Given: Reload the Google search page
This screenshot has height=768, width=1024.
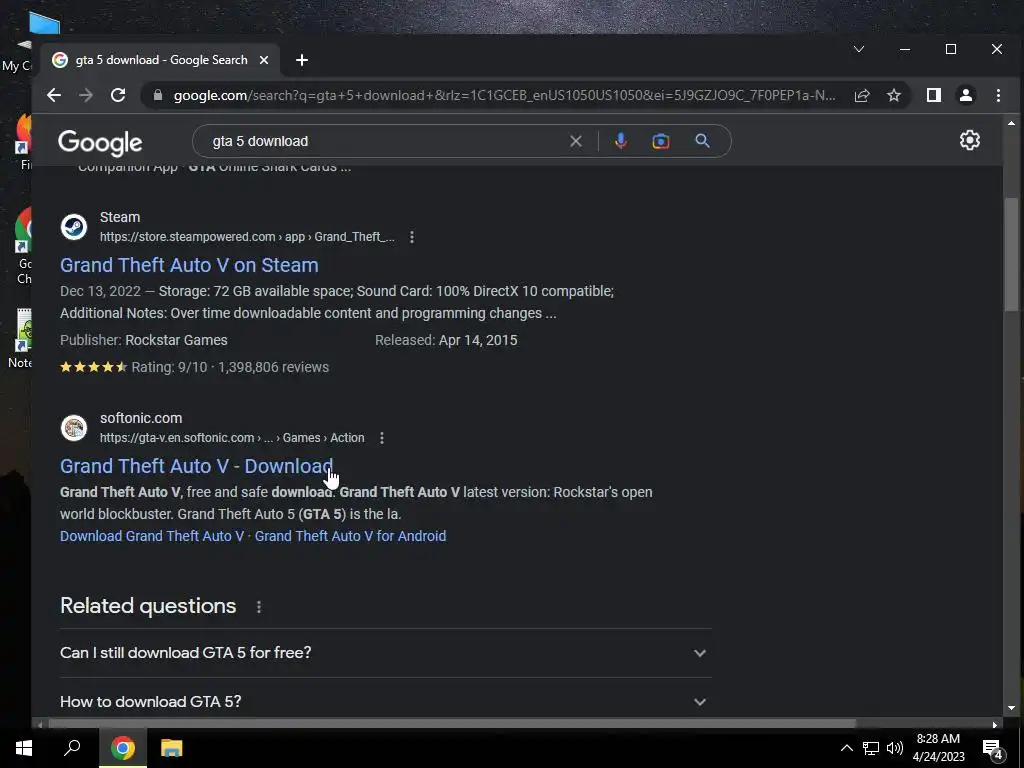Looking at the screenshot, I should point(118,95).
